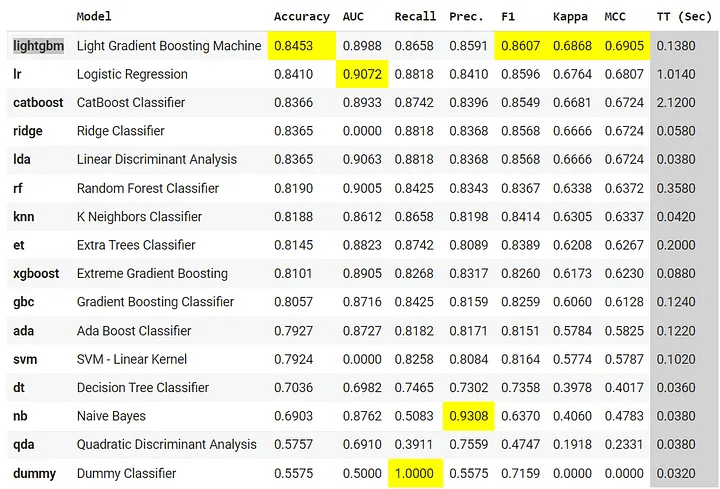This screenshot has width=720, height=489.
Task: Click highlighted F1 value 0.8607
Action: pyautogui.click(x=521, y=46)
